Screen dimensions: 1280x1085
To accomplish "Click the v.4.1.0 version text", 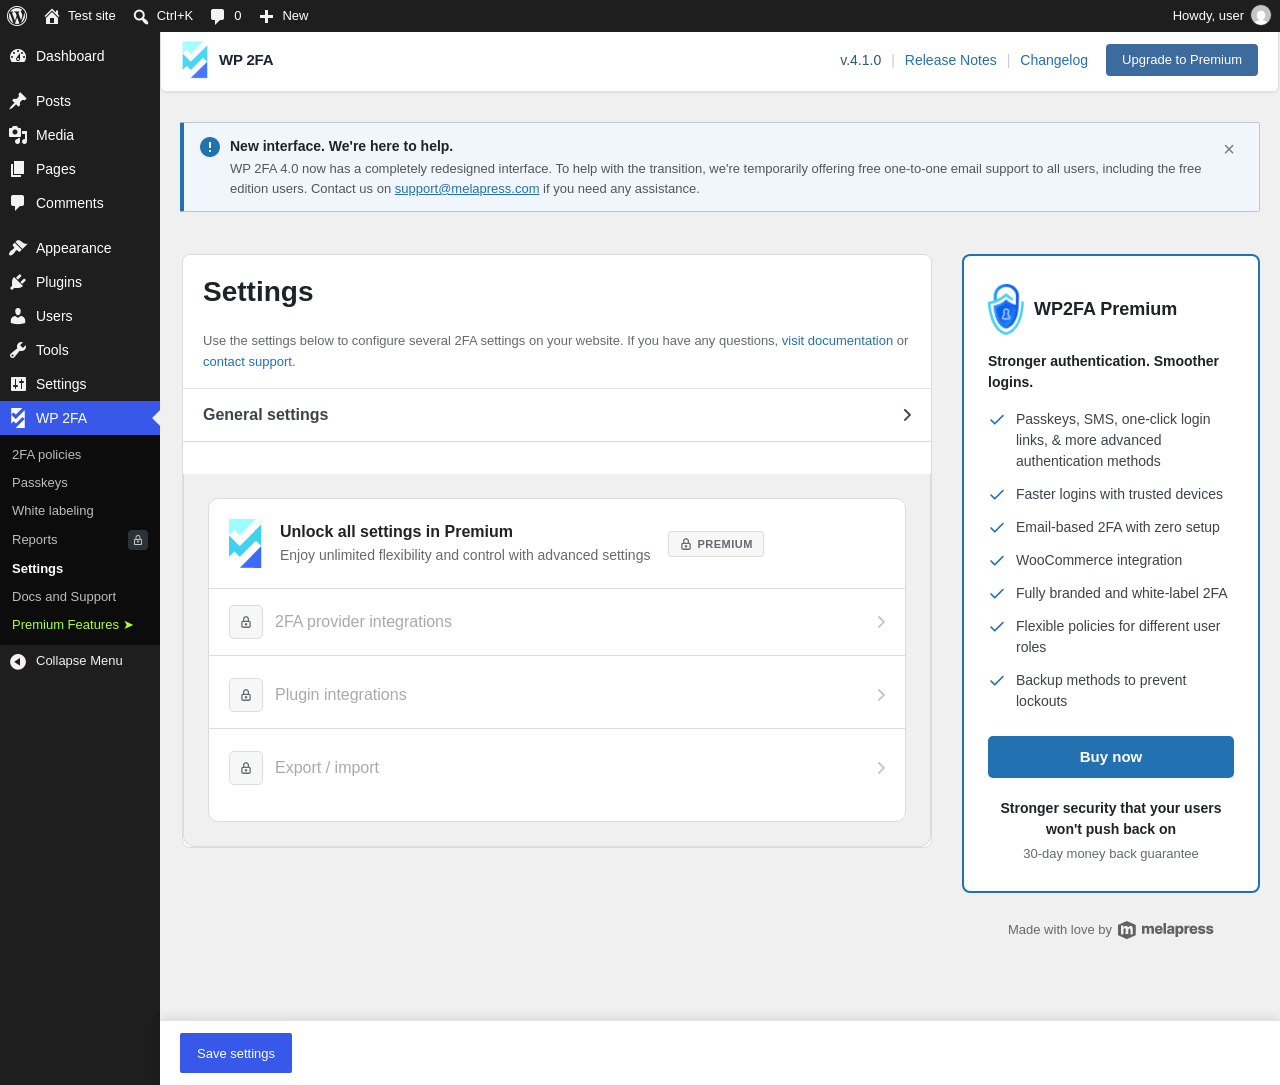I will pos(861,60).
